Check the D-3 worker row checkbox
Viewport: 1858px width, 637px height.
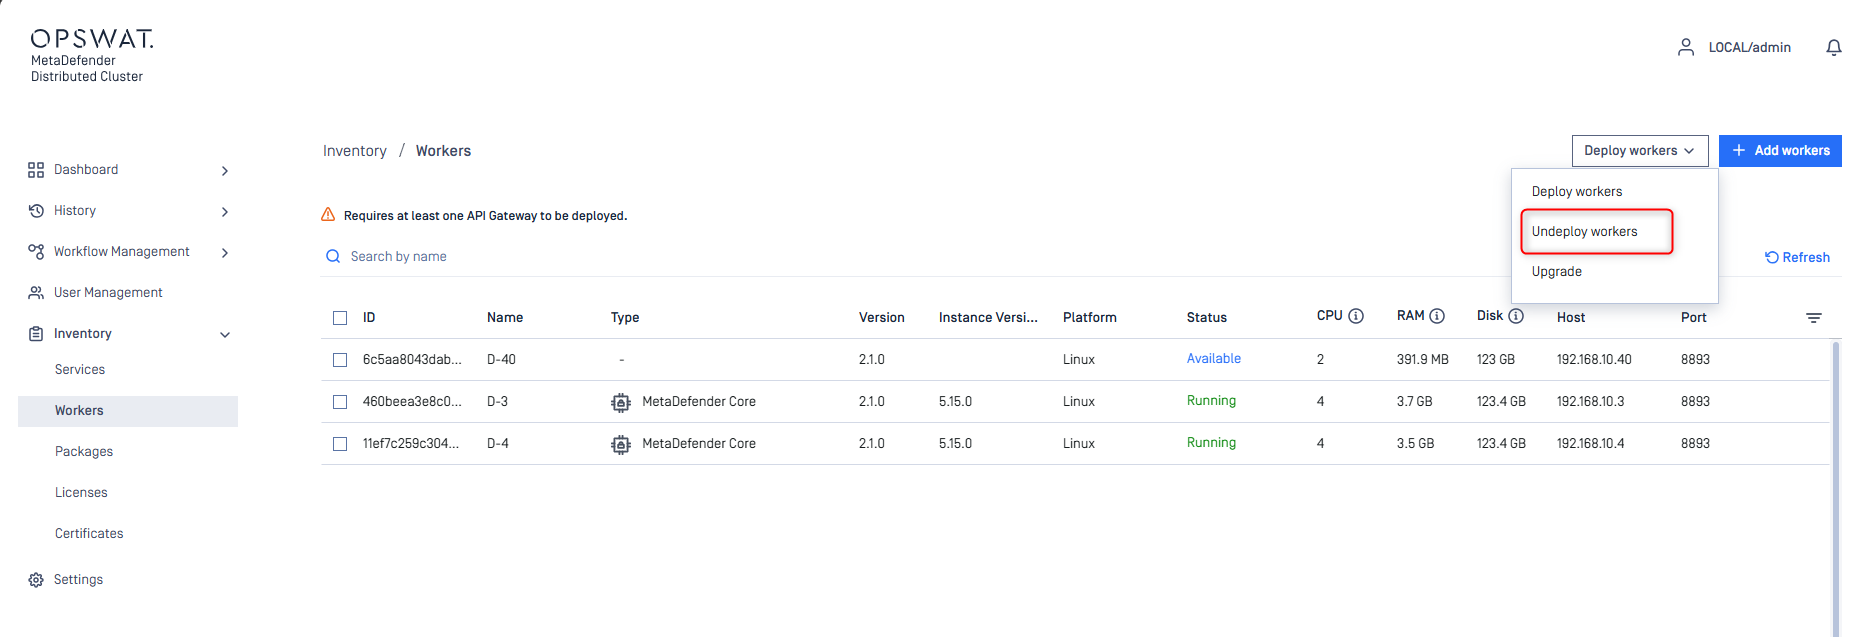[340, 402]
